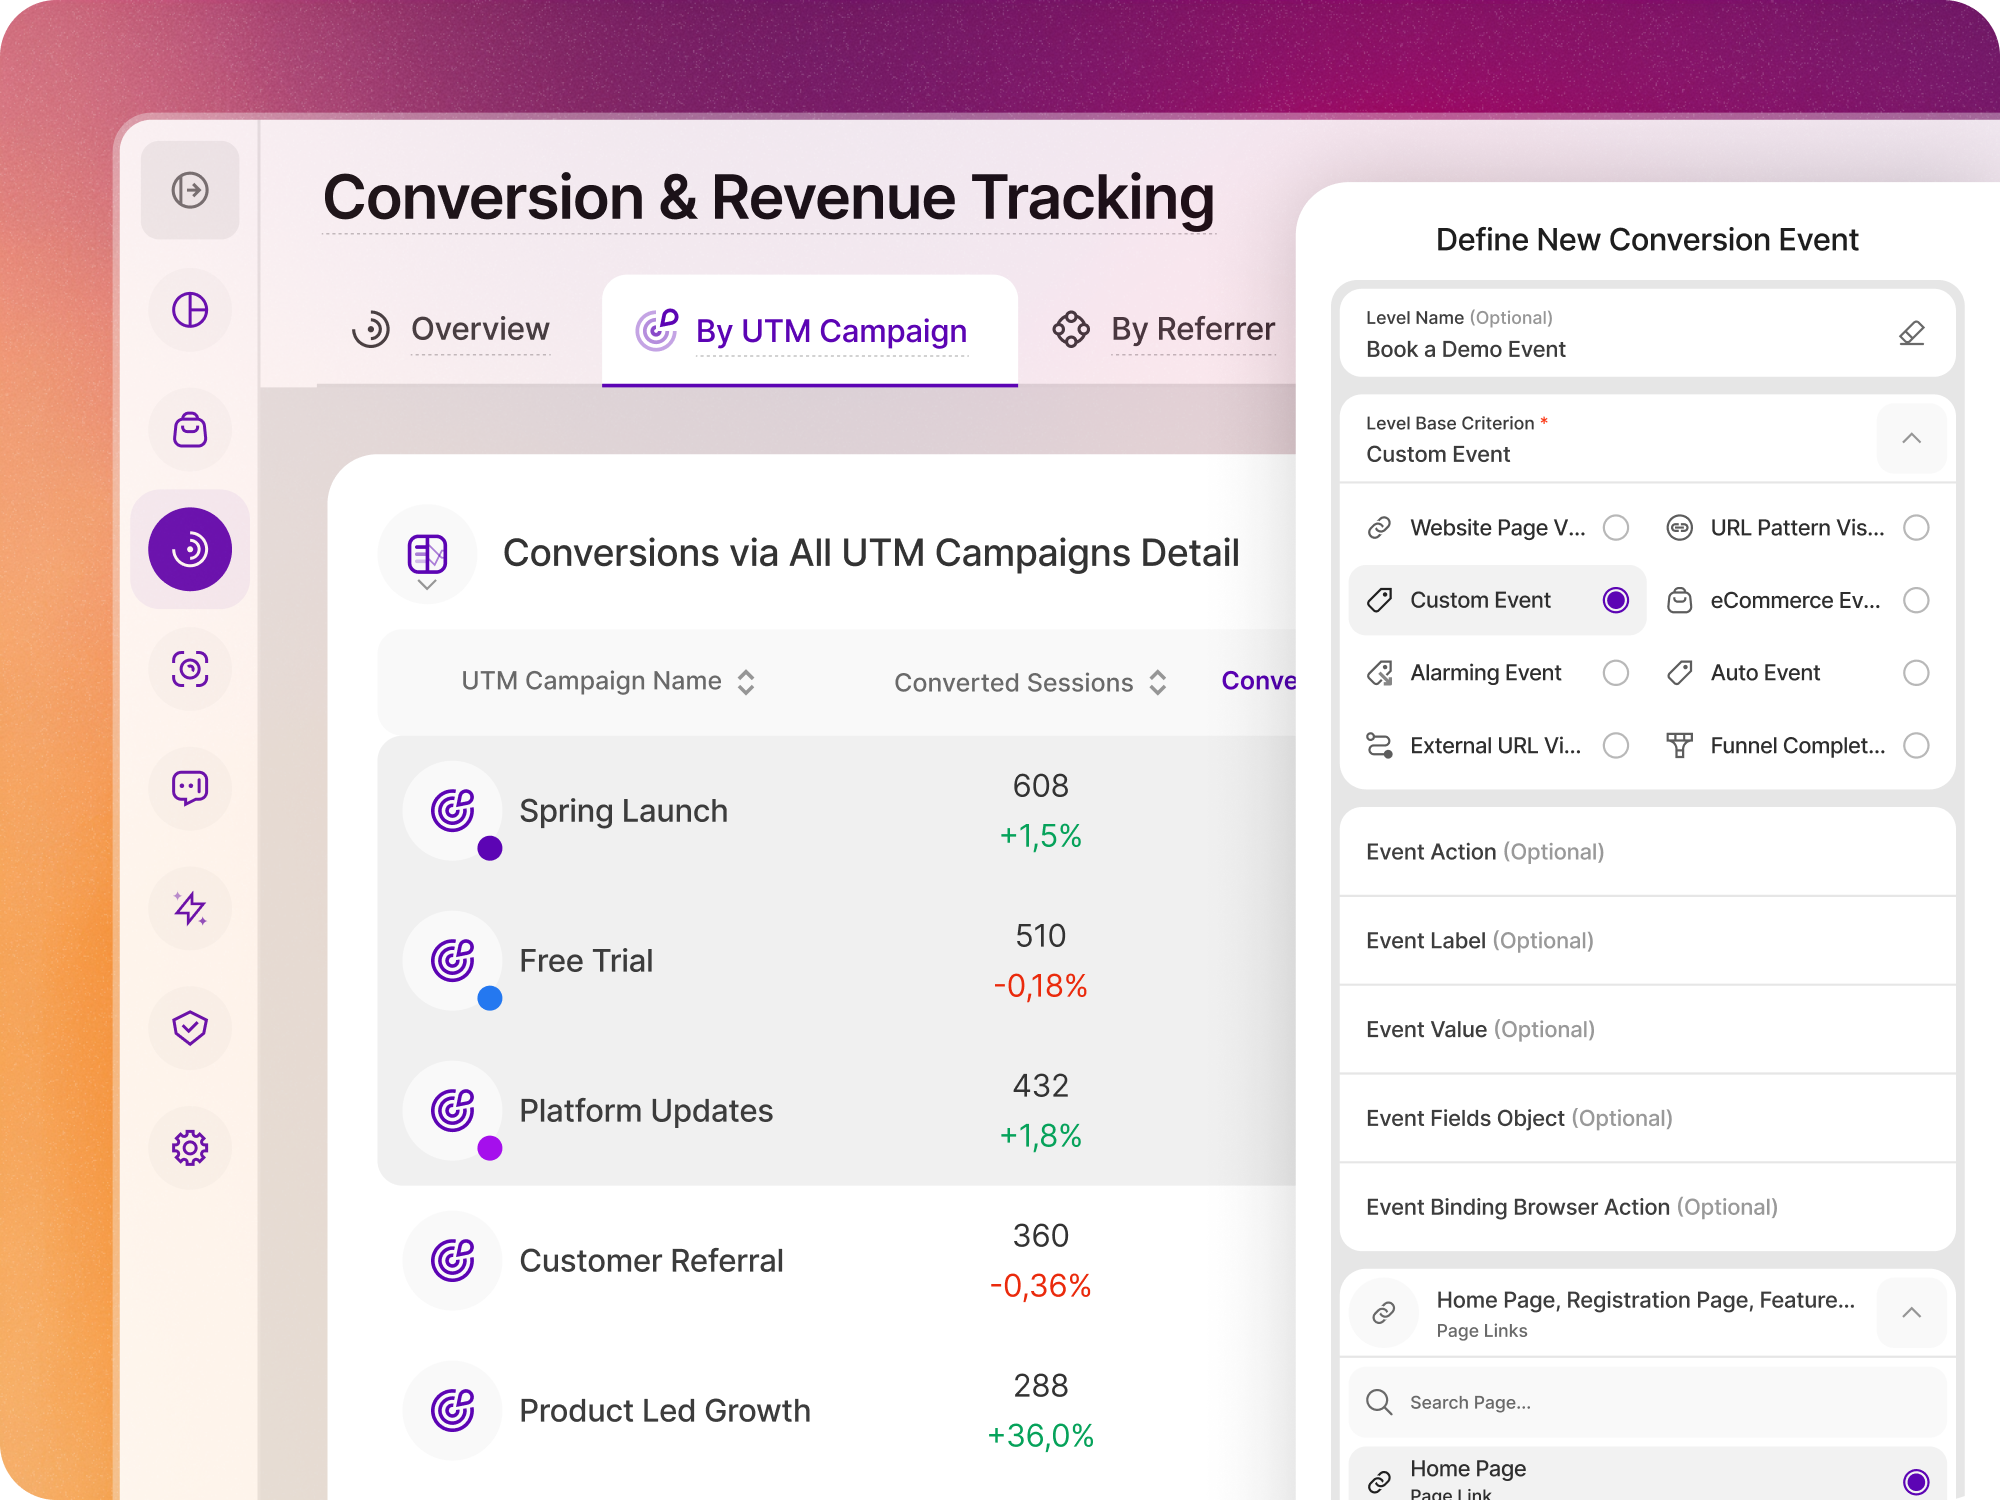Click the eCommerce Event bag icon

tap(1680, 600)
